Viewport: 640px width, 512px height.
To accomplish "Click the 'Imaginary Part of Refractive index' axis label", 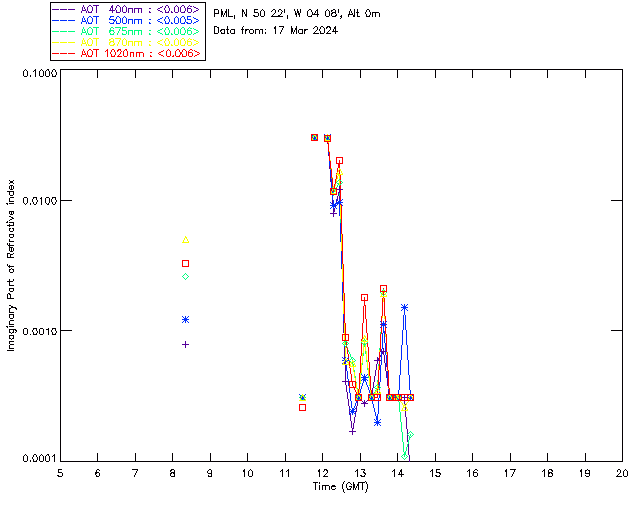I will tap(11, 265).
